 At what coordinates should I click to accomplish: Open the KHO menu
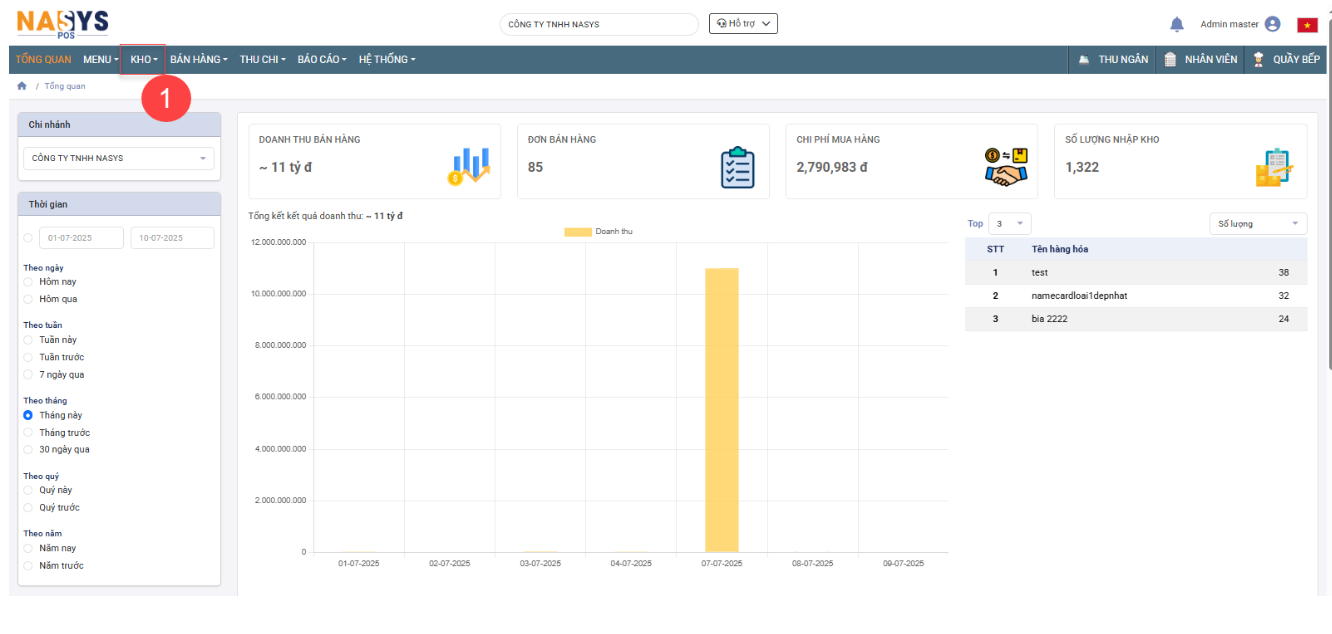coord(143,60)
